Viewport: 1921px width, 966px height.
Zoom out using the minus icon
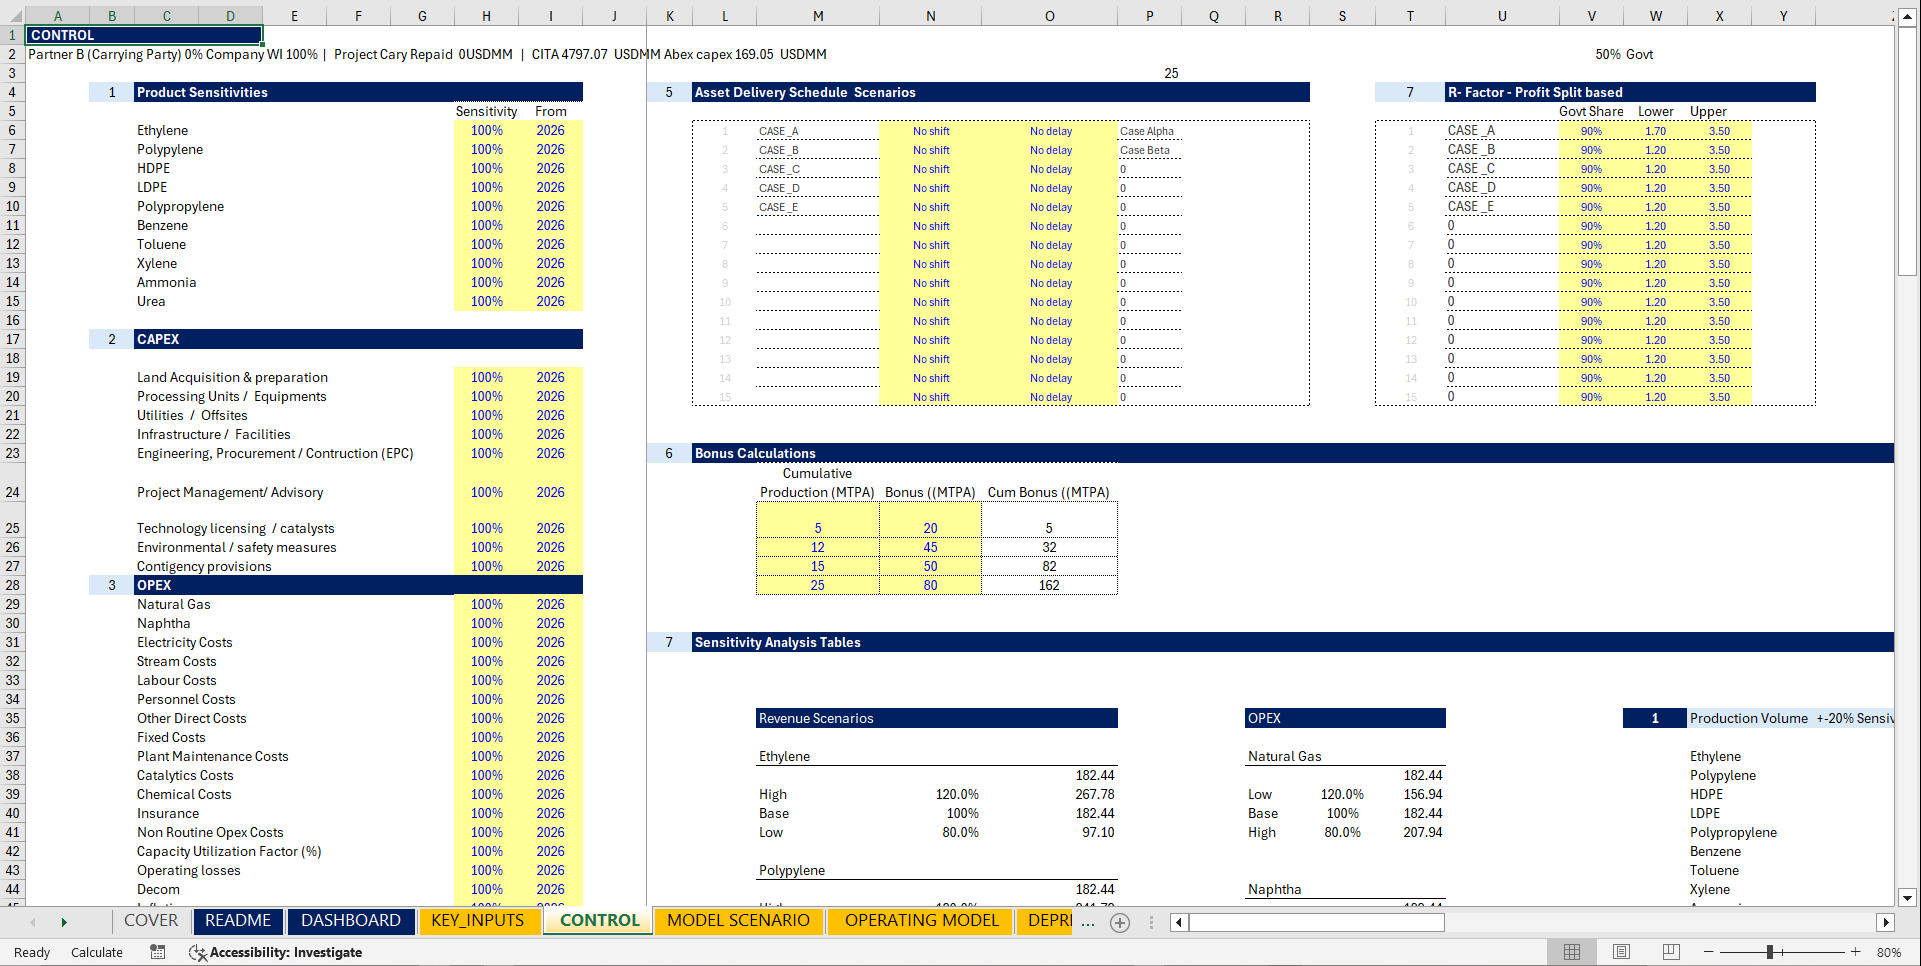point(1710,952)
